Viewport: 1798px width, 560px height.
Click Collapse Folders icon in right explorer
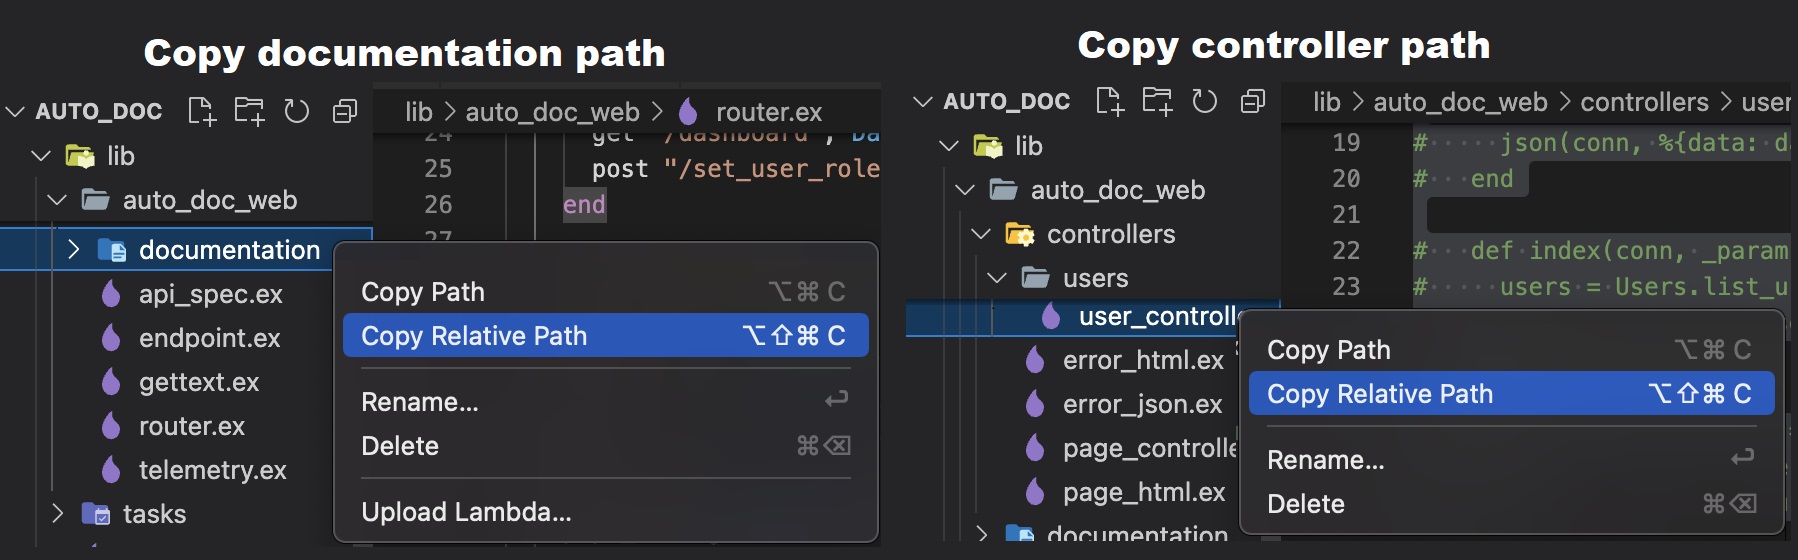point(1253,101)
